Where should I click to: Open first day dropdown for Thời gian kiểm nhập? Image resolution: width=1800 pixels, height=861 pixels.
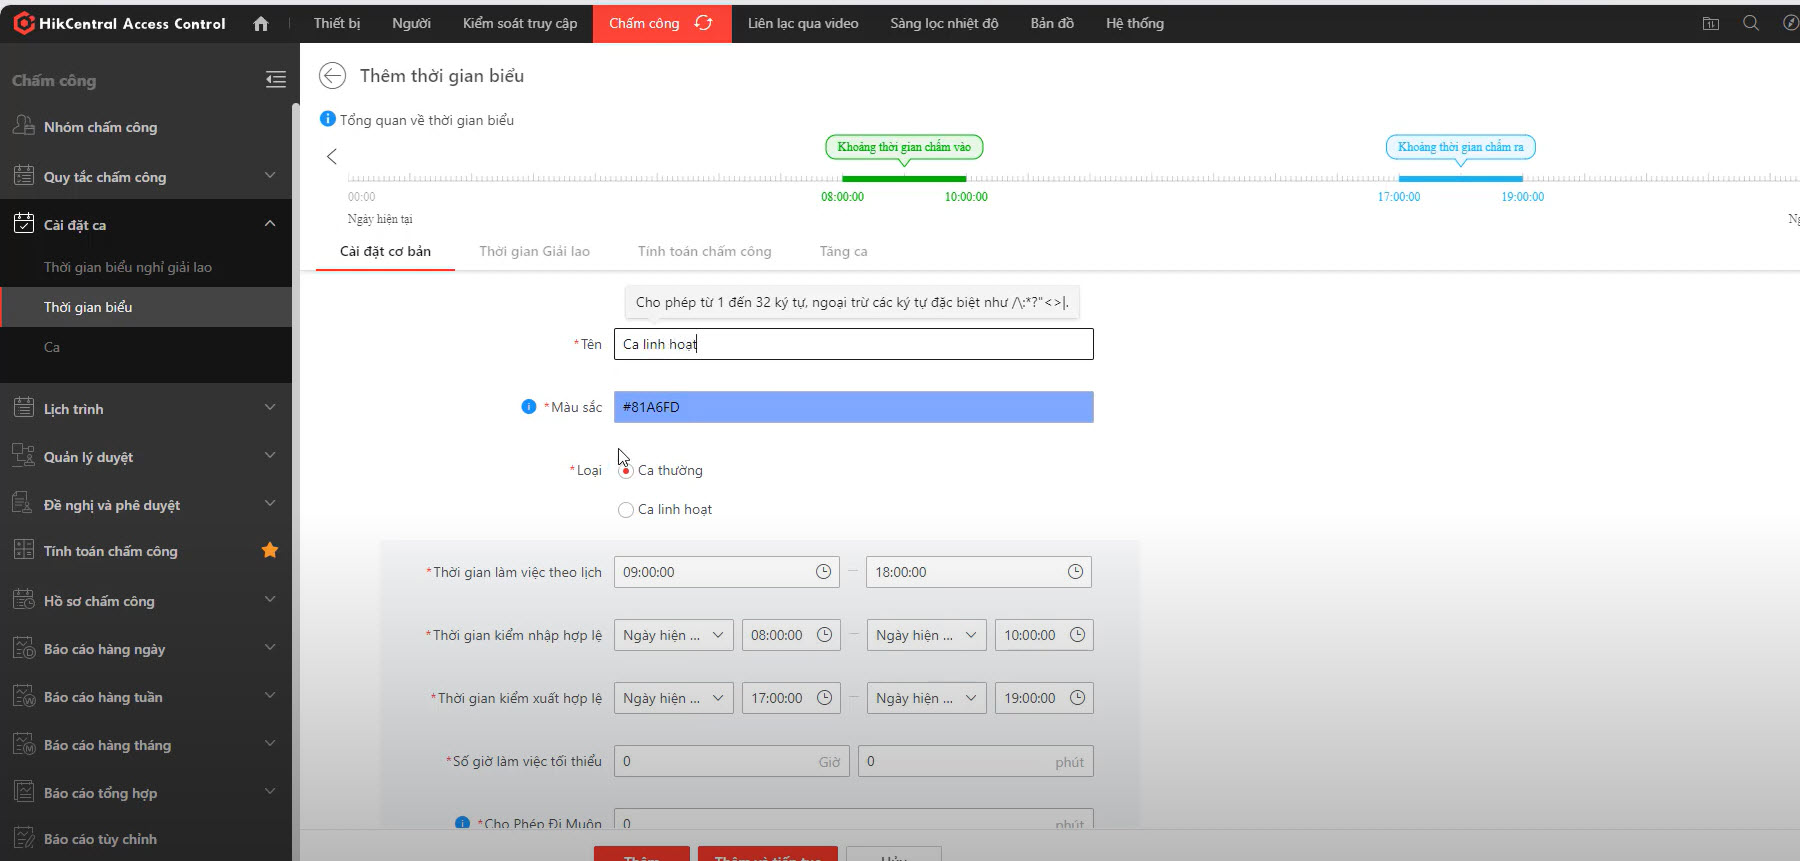coord(673,635)
